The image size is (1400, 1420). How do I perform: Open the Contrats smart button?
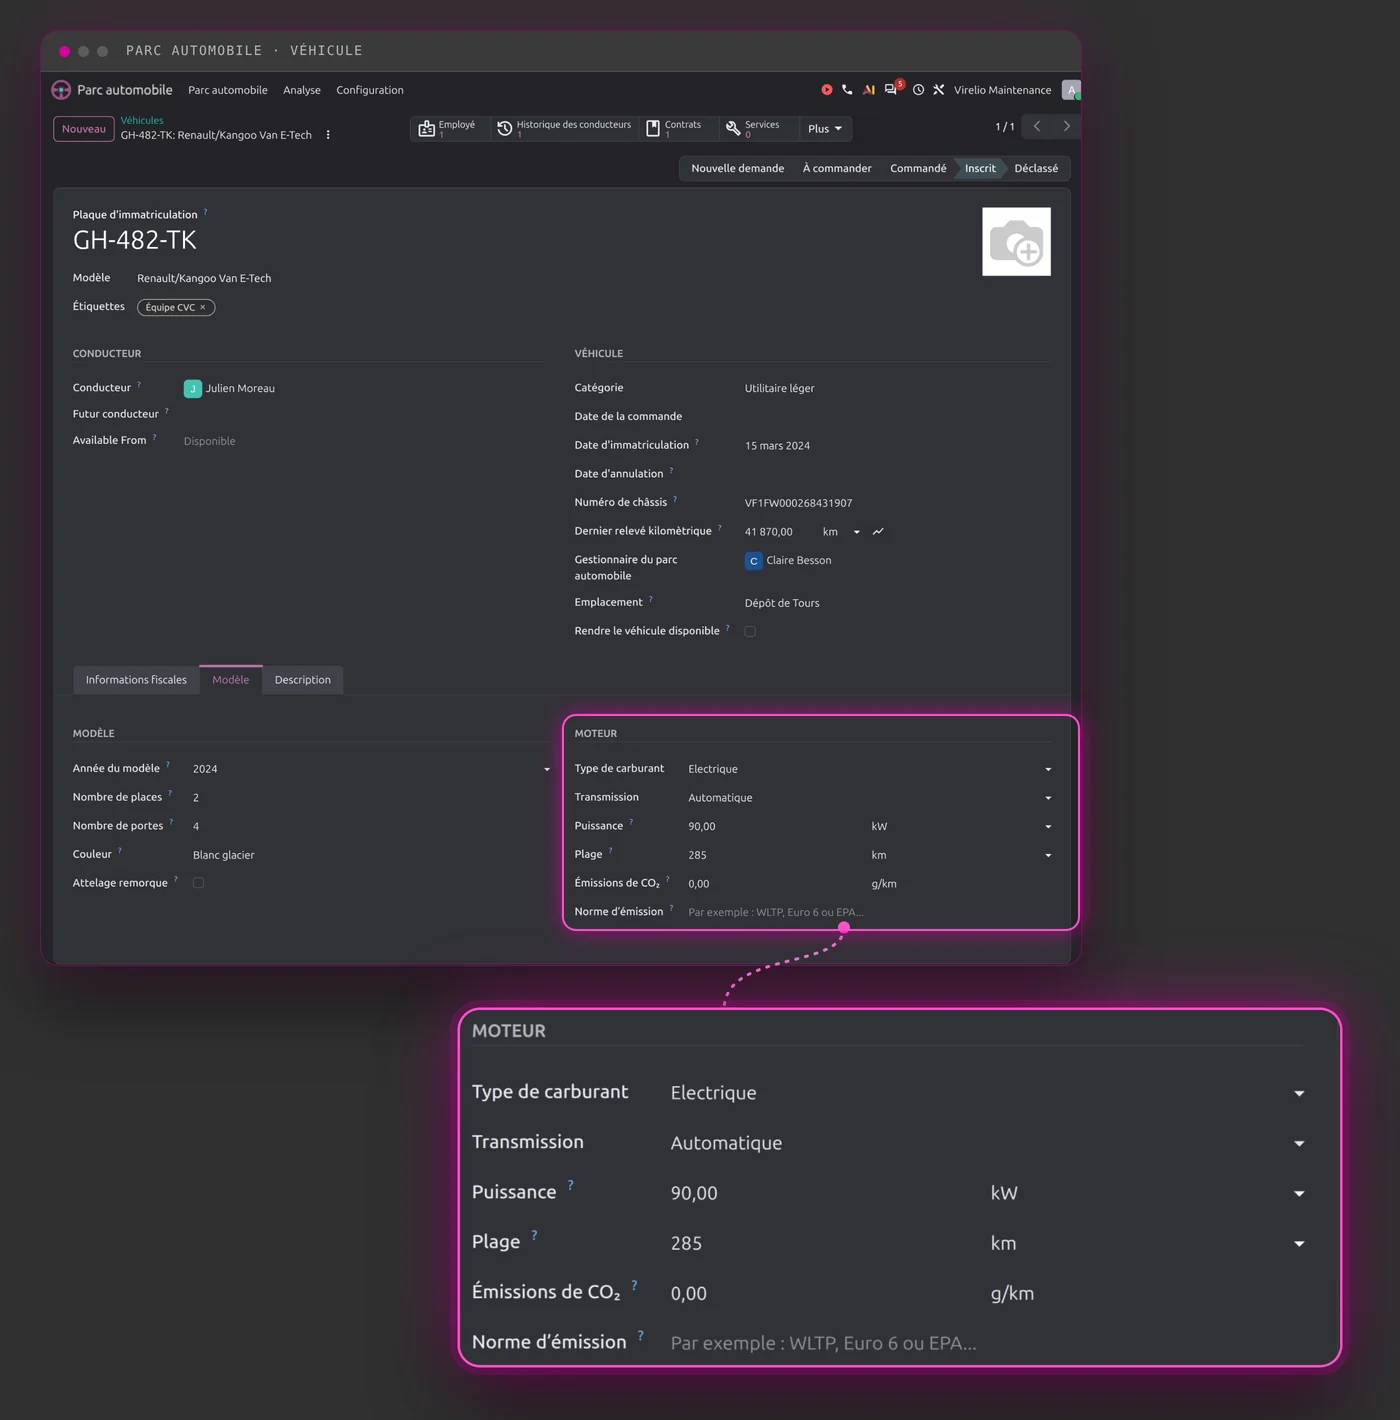pyautogui.click(x=675, y=128)
